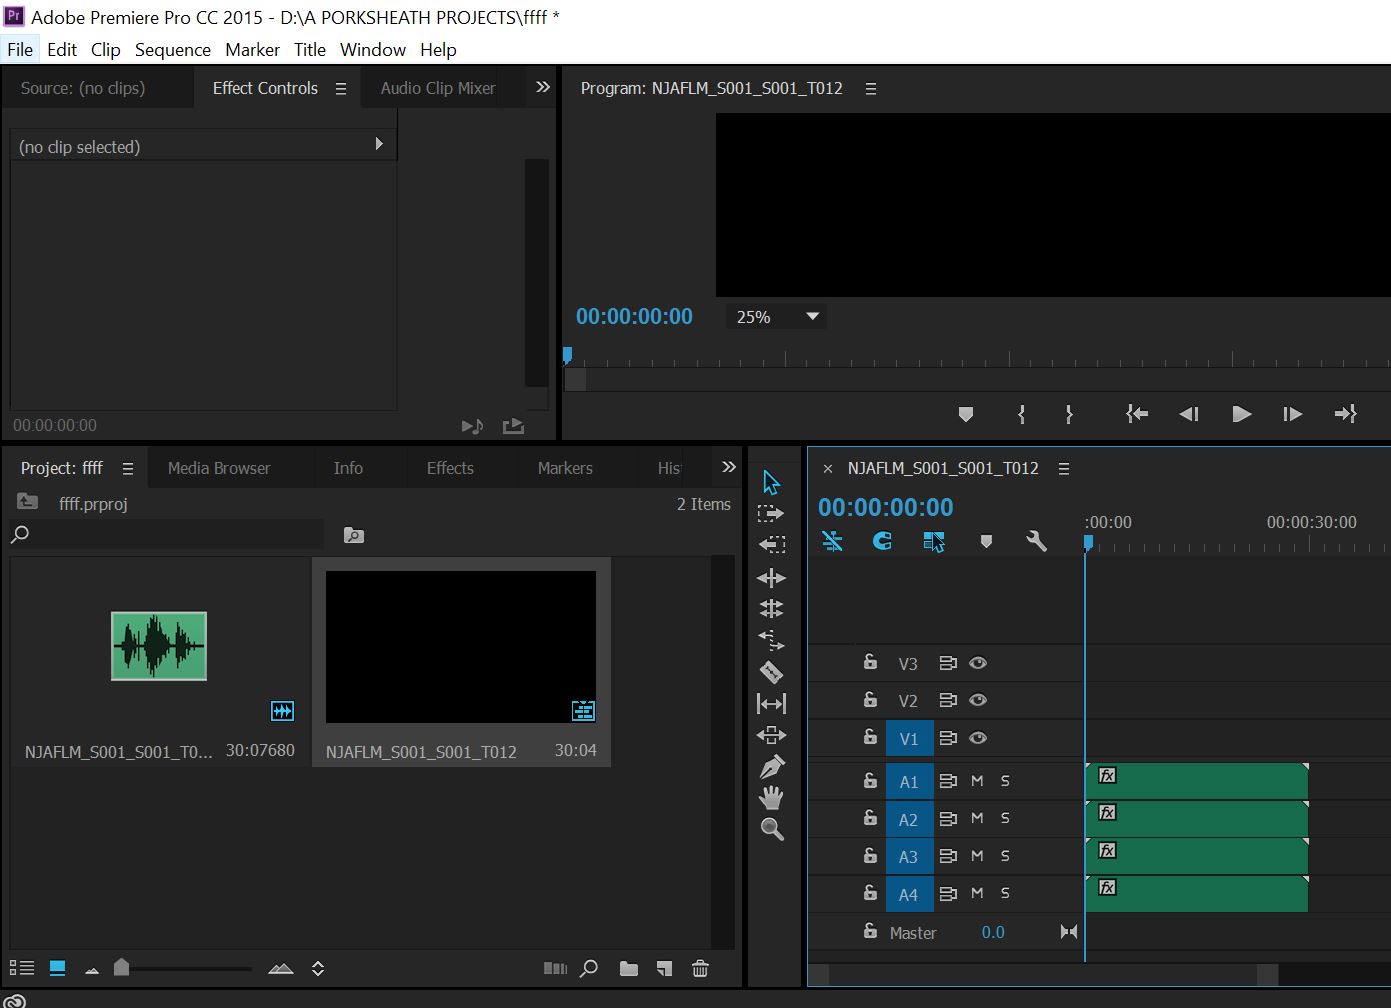The width and height of the screenshot is (1391, 1008).
Task: Open sort icons menu in Project panel
Action: 318,968
